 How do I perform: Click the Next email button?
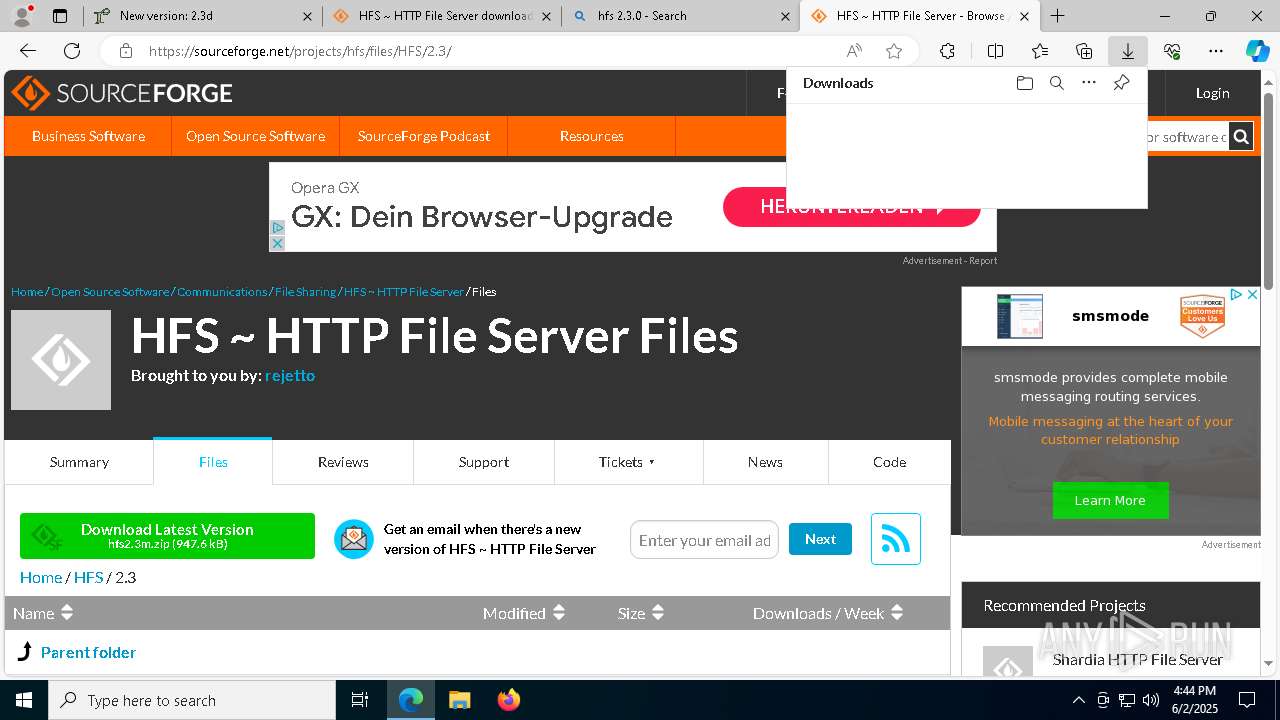pos(820,539)
